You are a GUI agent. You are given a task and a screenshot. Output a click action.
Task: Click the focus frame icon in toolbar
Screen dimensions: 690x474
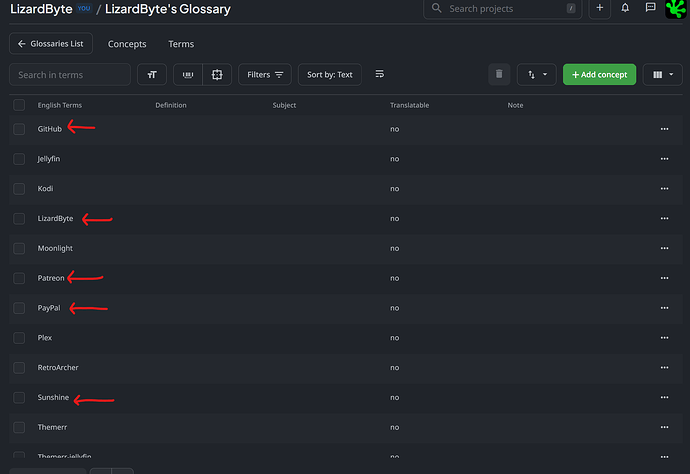click(x=216, y=75)
